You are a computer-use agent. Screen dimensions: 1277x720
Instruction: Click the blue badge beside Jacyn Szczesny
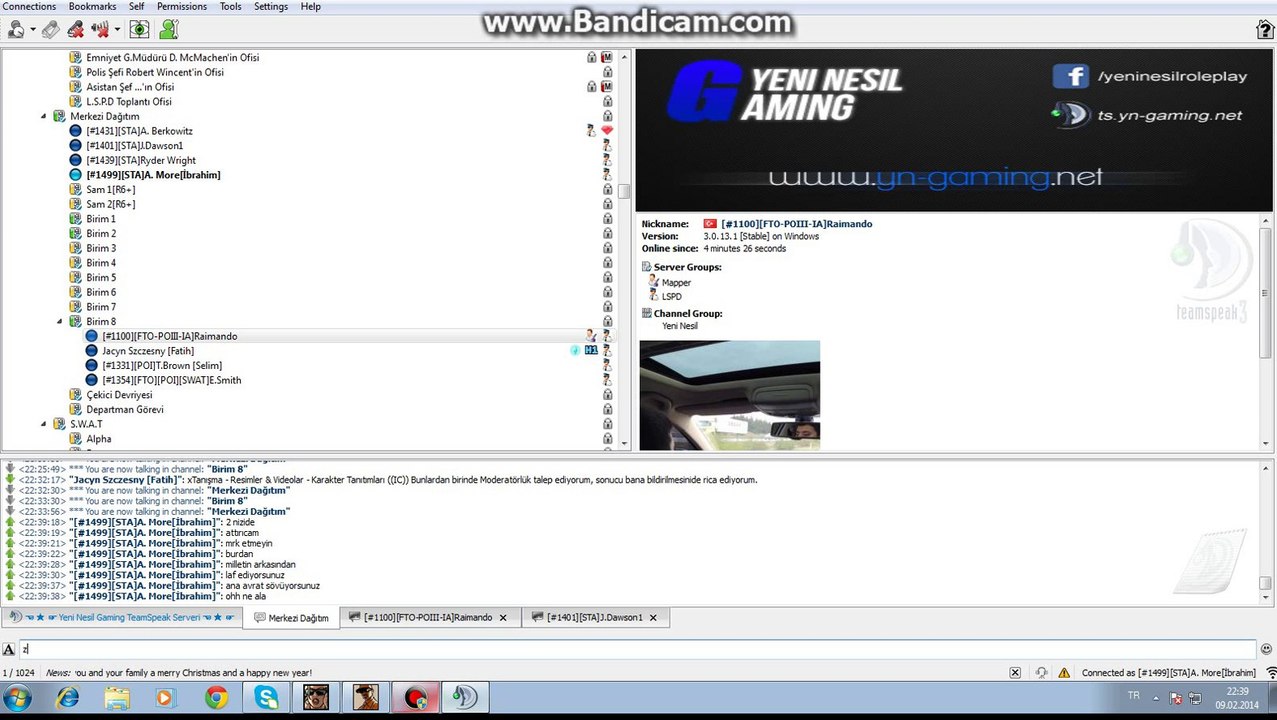pyautogui.click(x=591, y=351)
